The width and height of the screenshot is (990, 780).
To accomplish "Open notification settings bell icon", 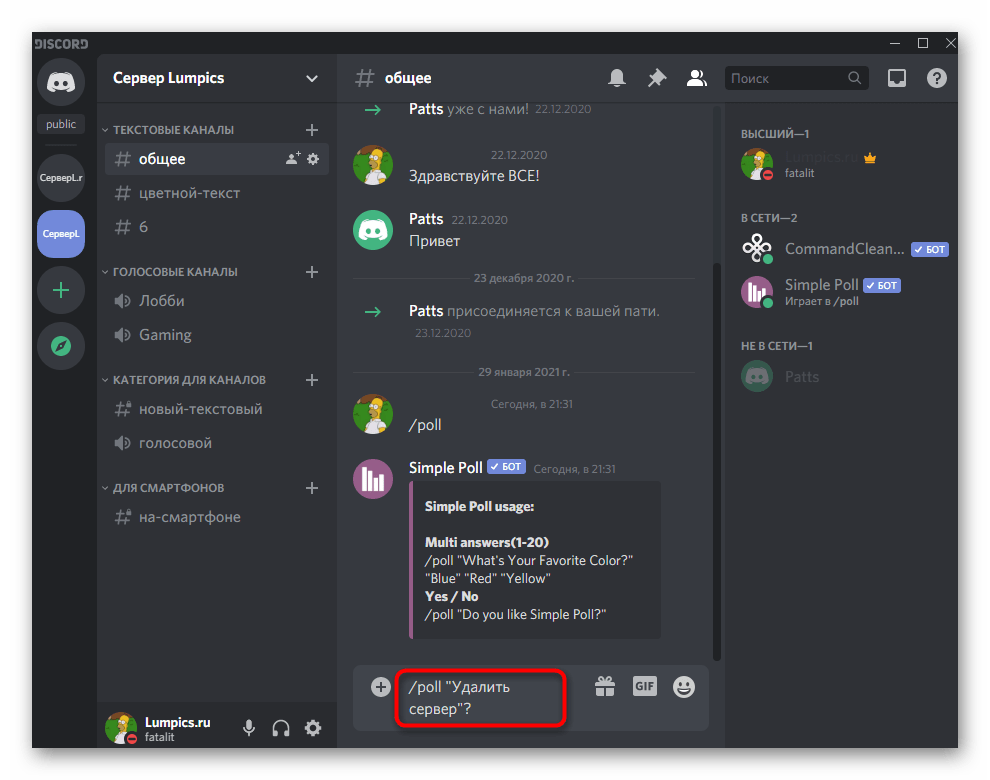I will click(617, 78).
